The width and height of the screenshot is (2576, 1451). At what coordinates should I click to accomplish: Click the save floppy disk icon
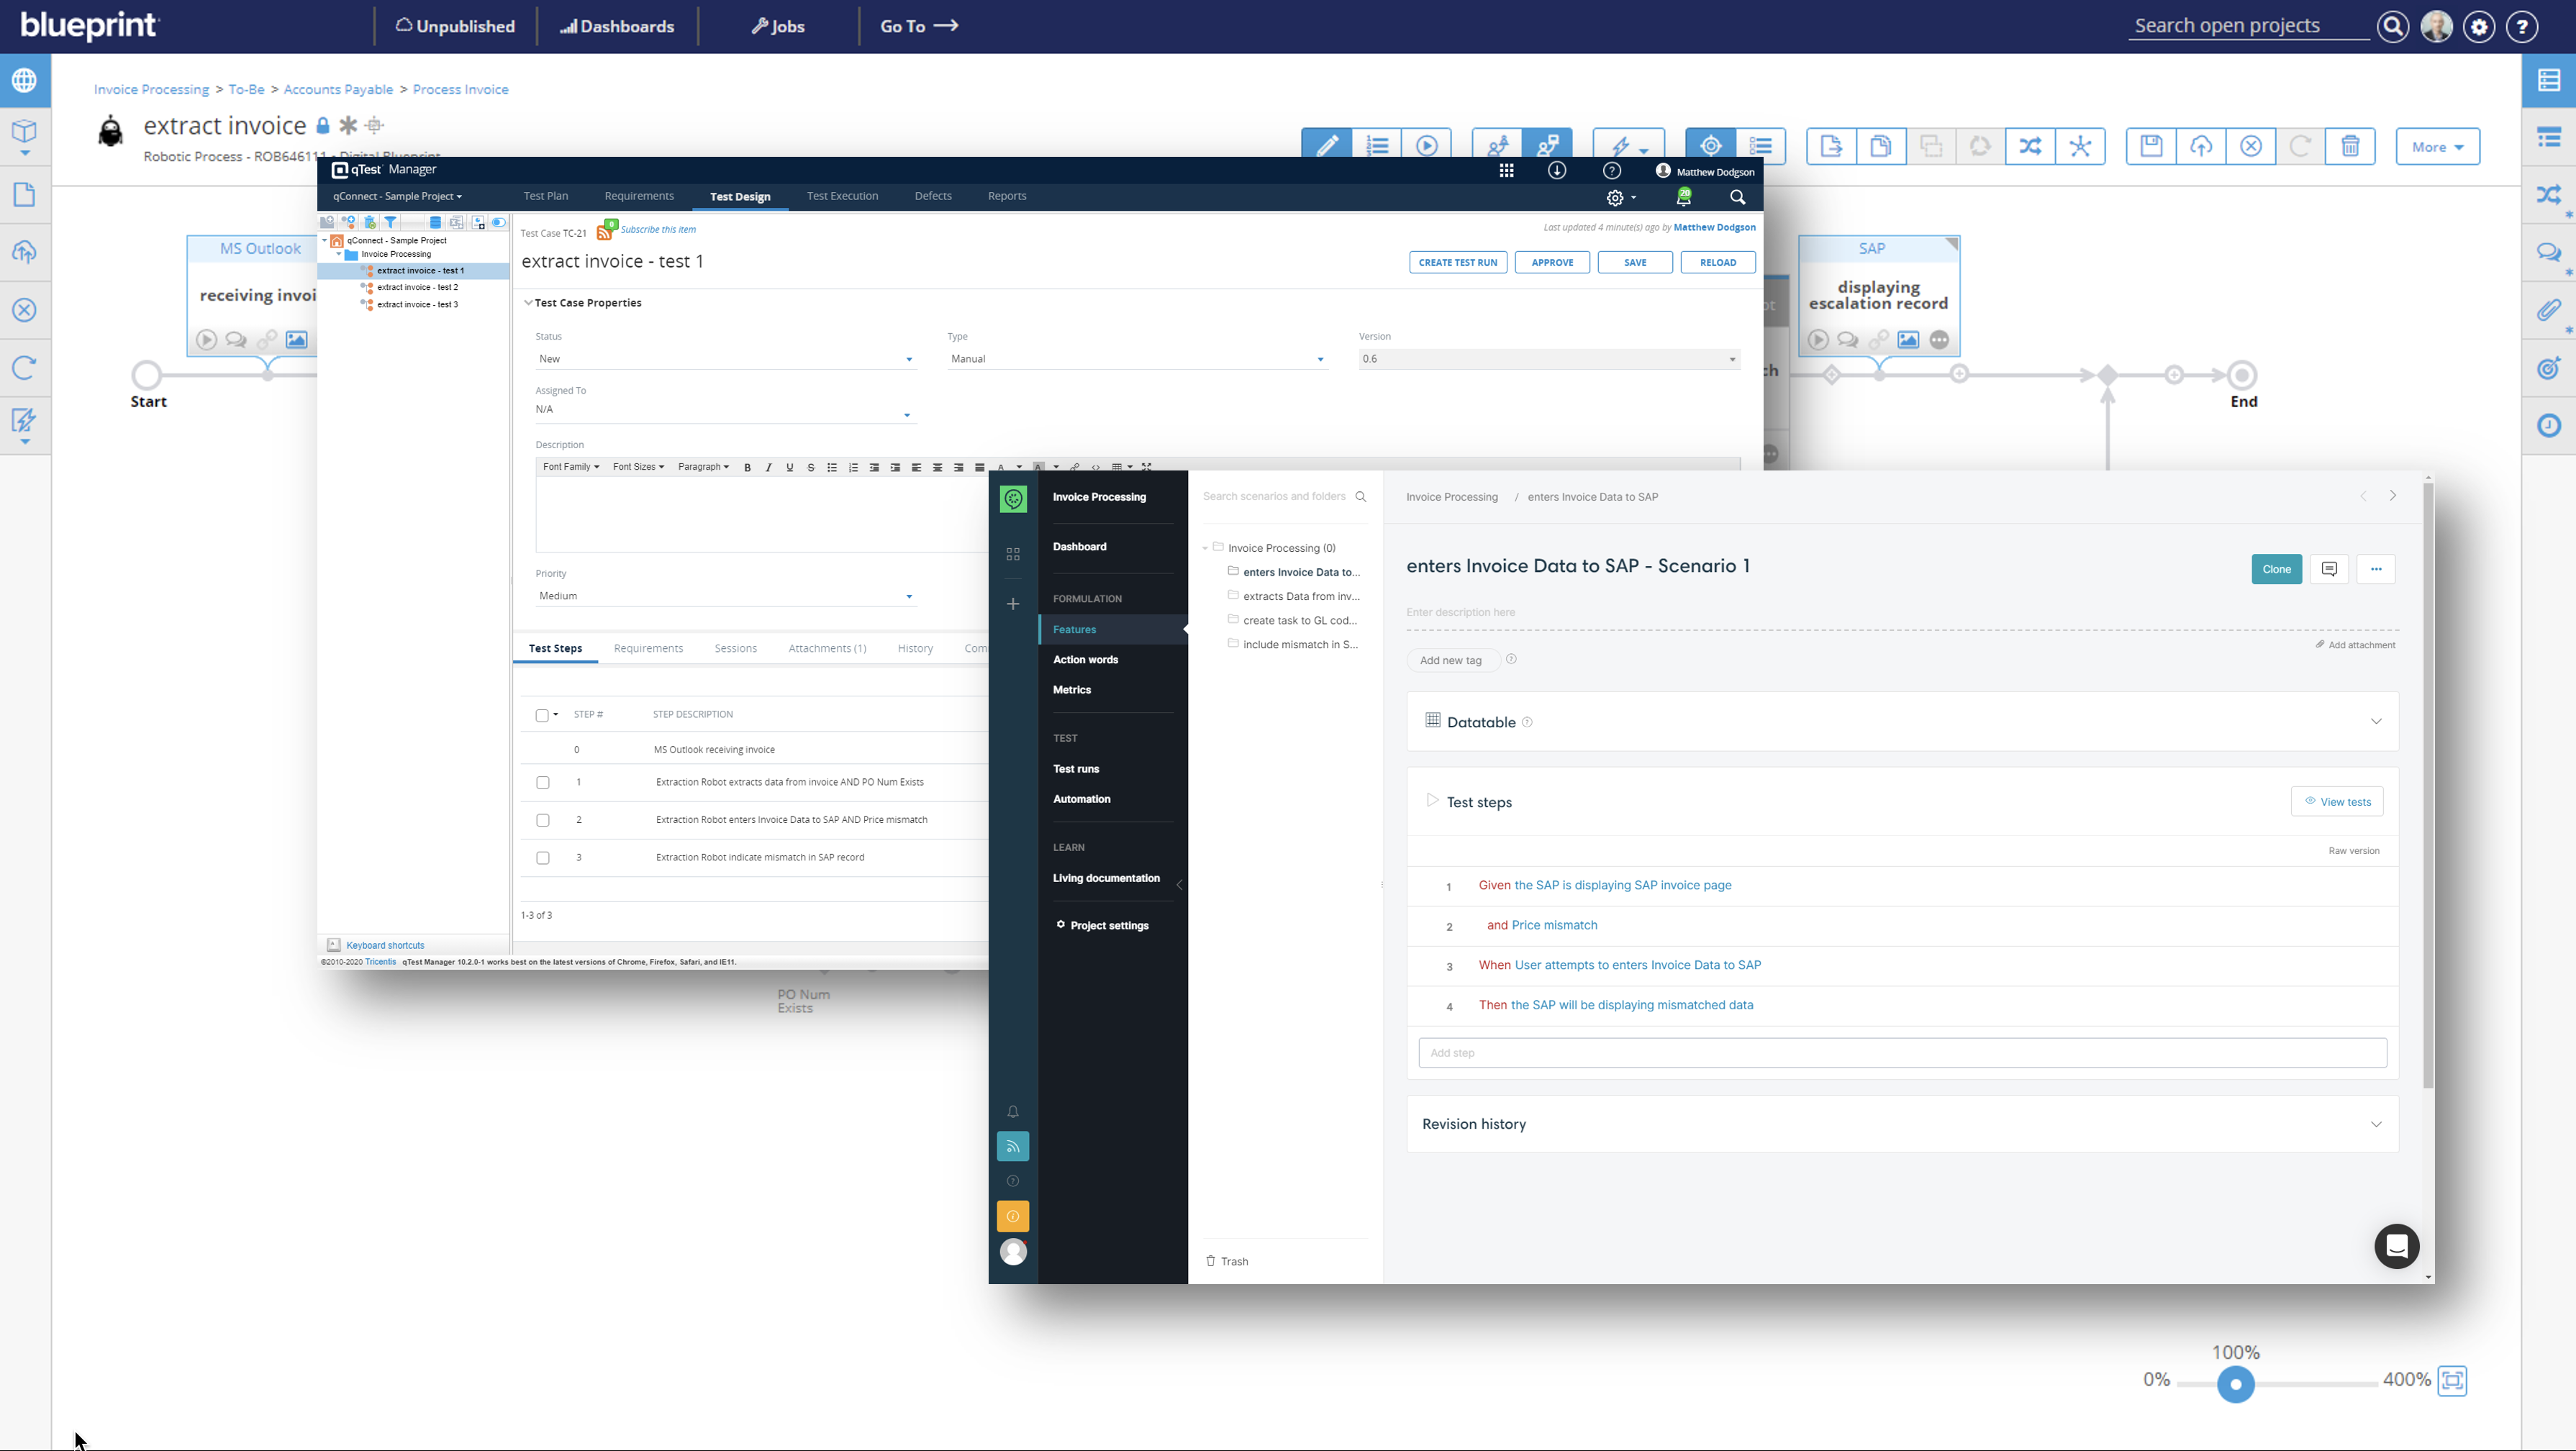click(2151, 146)
